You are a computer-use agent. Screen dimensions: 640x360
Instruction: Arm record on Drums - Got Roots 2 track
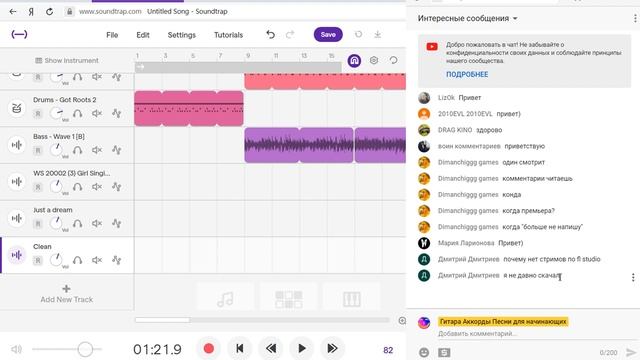pyautogui.click(x=38, y=113)
